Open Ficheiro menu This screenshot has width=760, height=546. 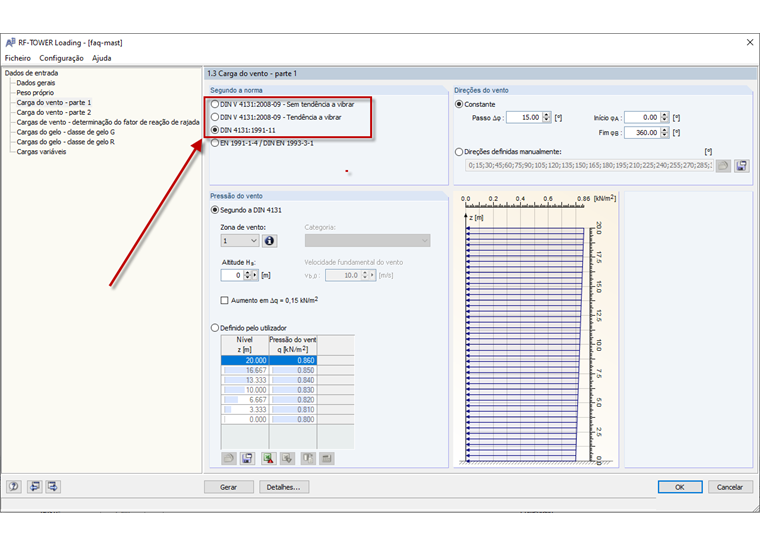[x=17, y=58]
